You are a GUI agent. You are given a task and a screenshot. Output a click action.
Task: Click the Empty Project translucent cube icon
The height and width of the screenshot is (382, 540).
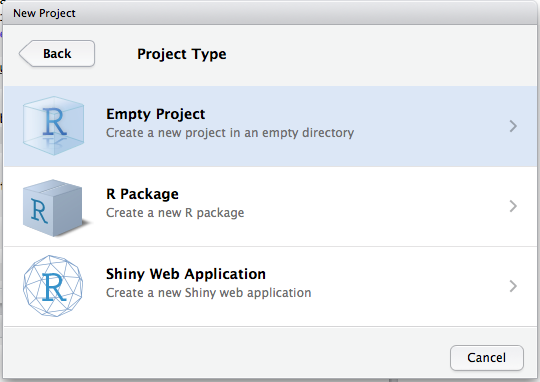pyautogui.click(x=53, y=126)
